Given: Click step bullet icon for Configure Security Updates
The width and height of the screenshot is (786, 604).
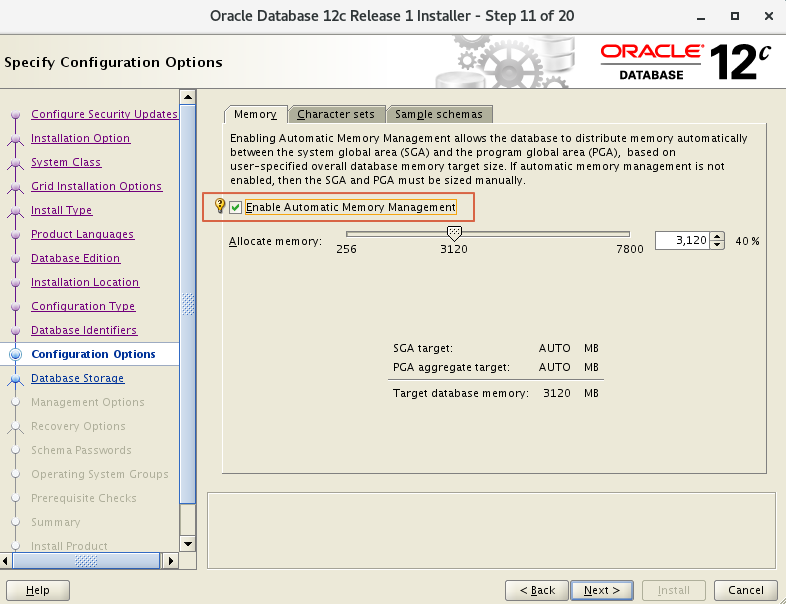Looking at the screenshot, I should [16, 114].
